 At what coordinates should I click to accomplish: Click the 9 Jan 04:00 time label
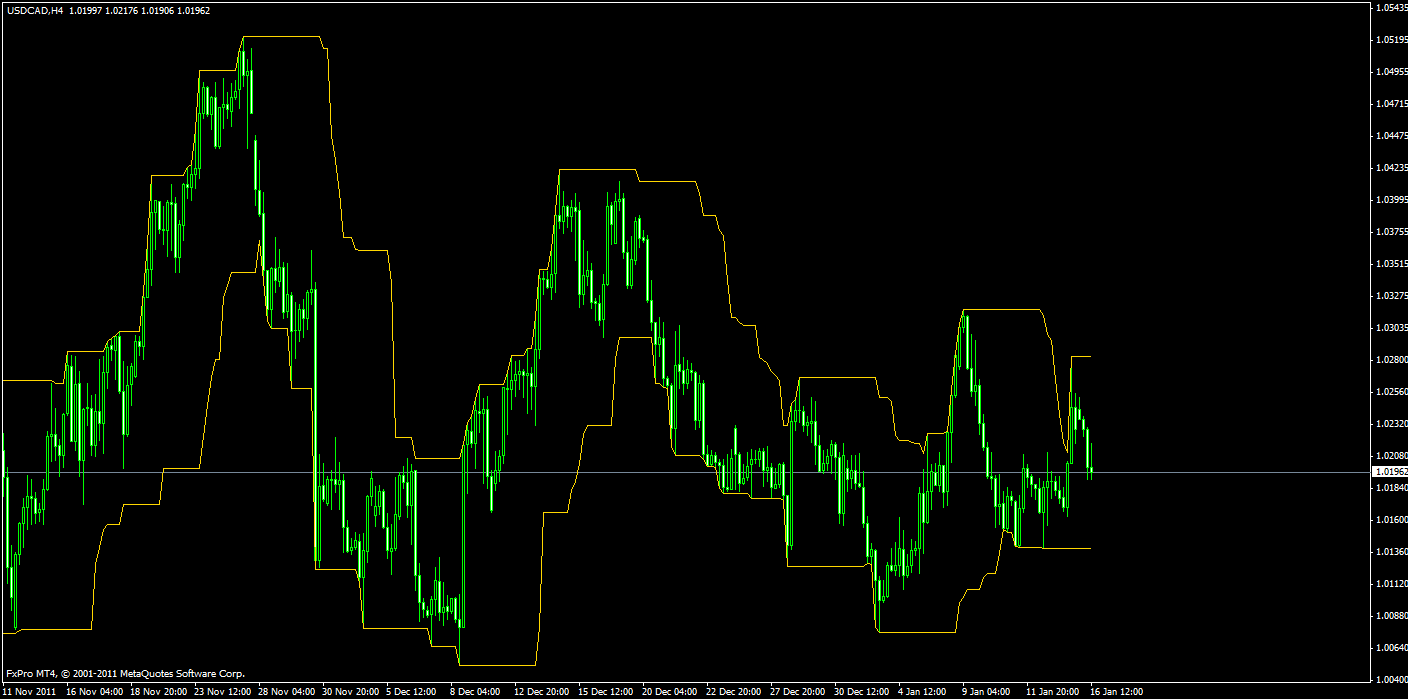(x=988, y=691)
